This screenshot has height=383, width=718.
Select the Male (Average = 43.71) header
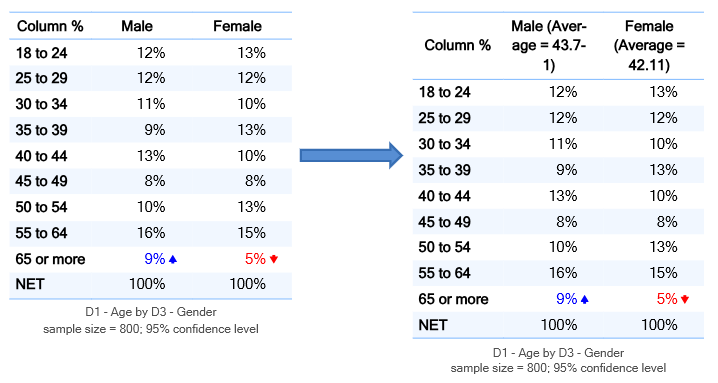tap(549, 45)
